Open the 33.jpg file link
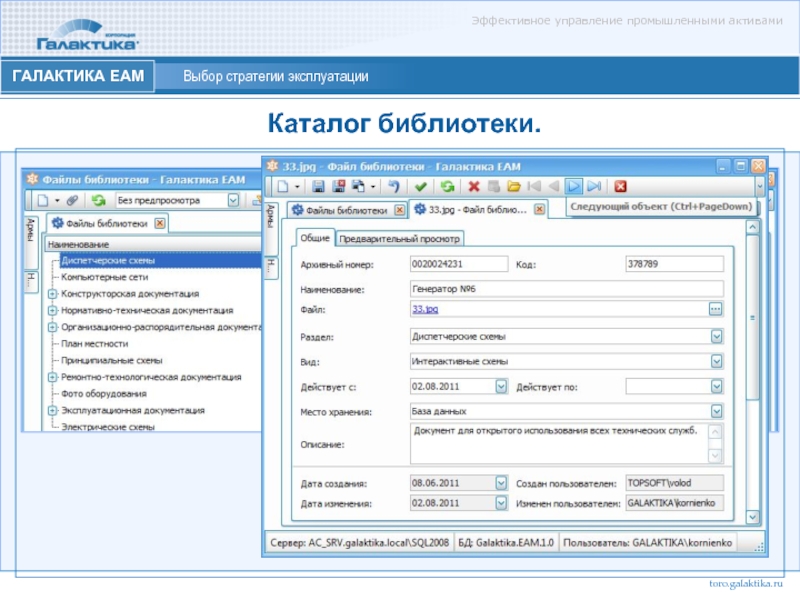This screenshot has height=600, width=800. tap(423, 312)
